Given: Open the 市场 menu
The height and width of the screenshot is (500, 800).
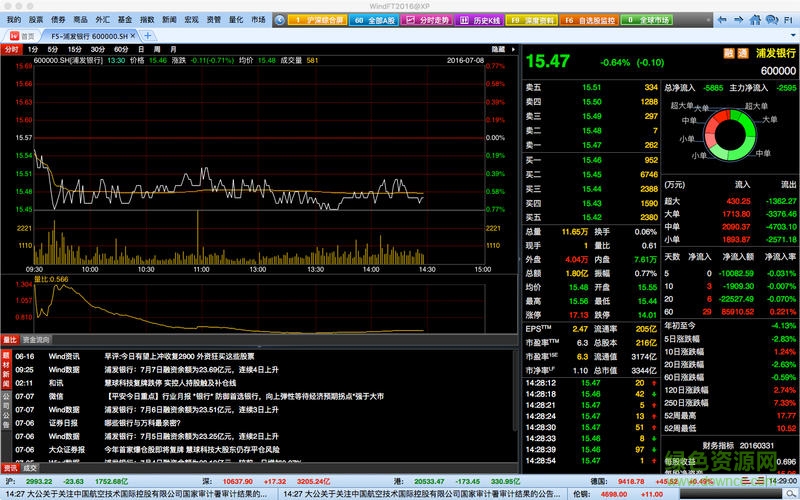Looking at the screenshot, I should tap(258, 19).
